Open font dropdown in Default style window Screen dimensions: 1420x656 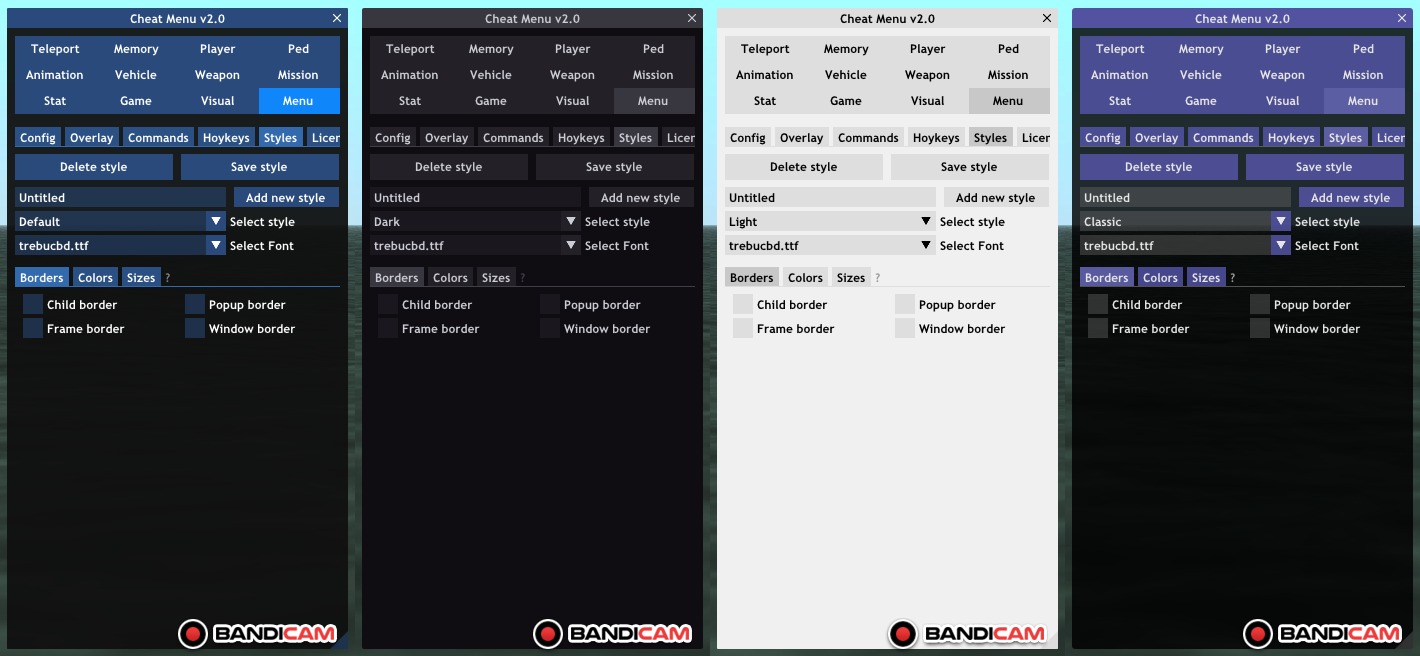(120, 245)
